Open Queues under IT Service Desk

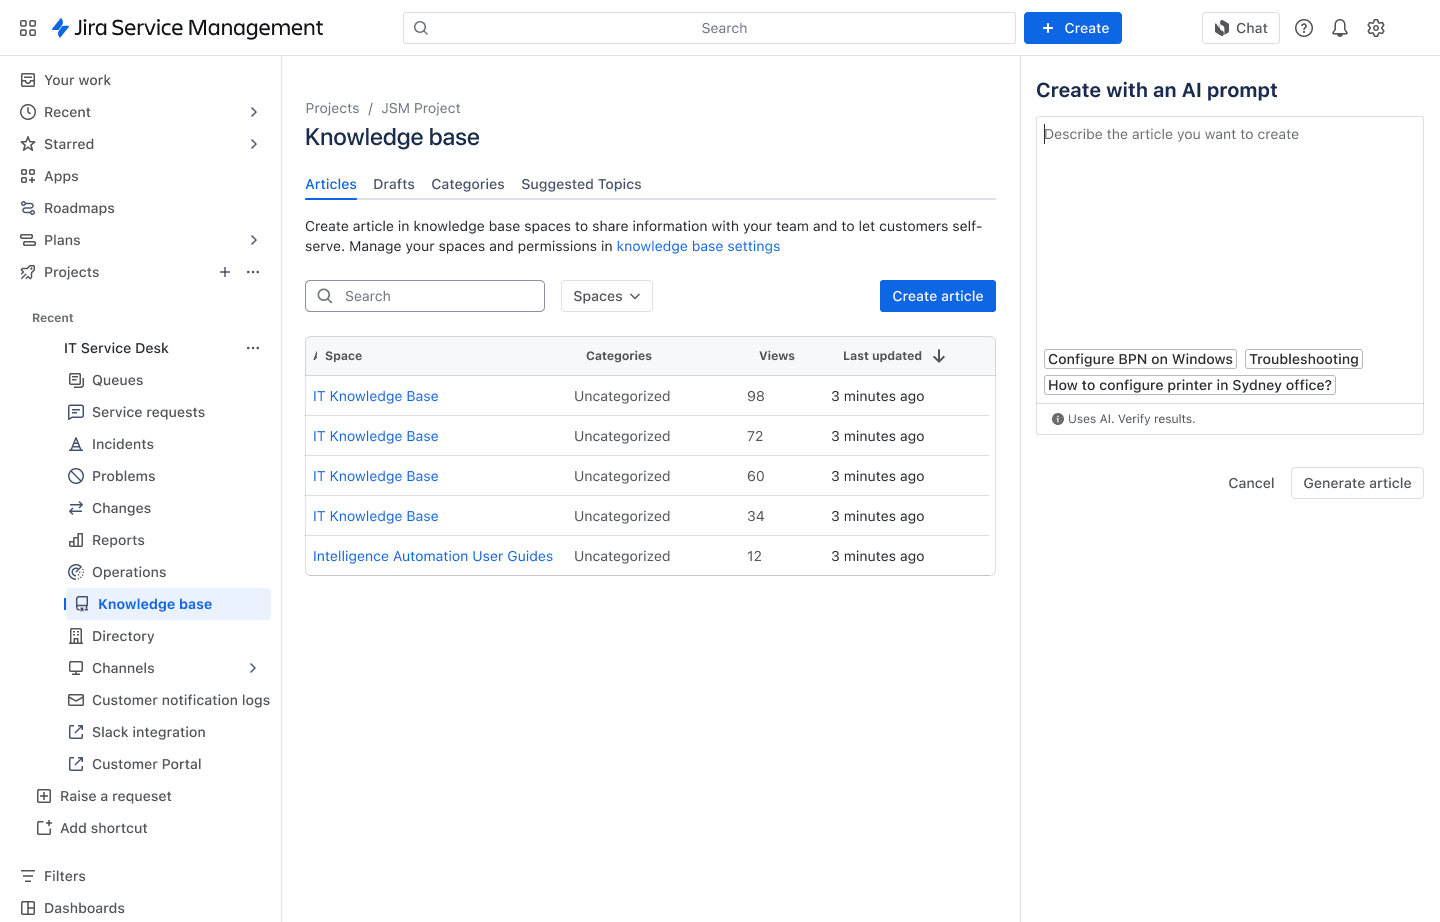pyautogui.click(x=117, y=380)
